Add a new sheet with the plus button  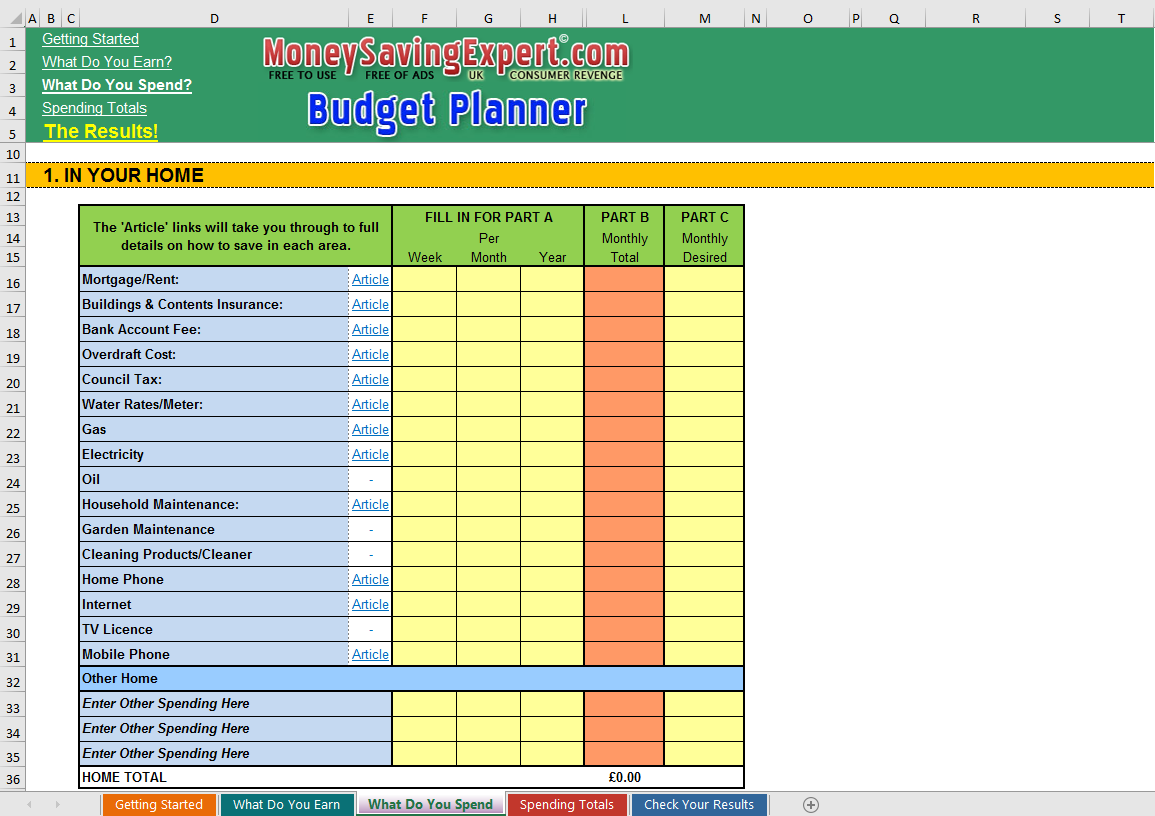pos(811,805)
